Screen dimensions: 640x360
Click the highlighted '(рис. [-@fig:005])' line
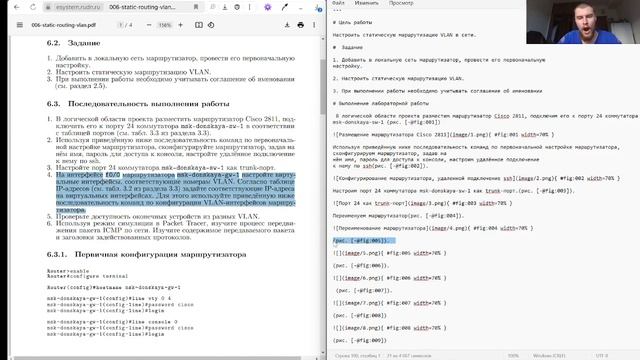(x=364, y=240)
